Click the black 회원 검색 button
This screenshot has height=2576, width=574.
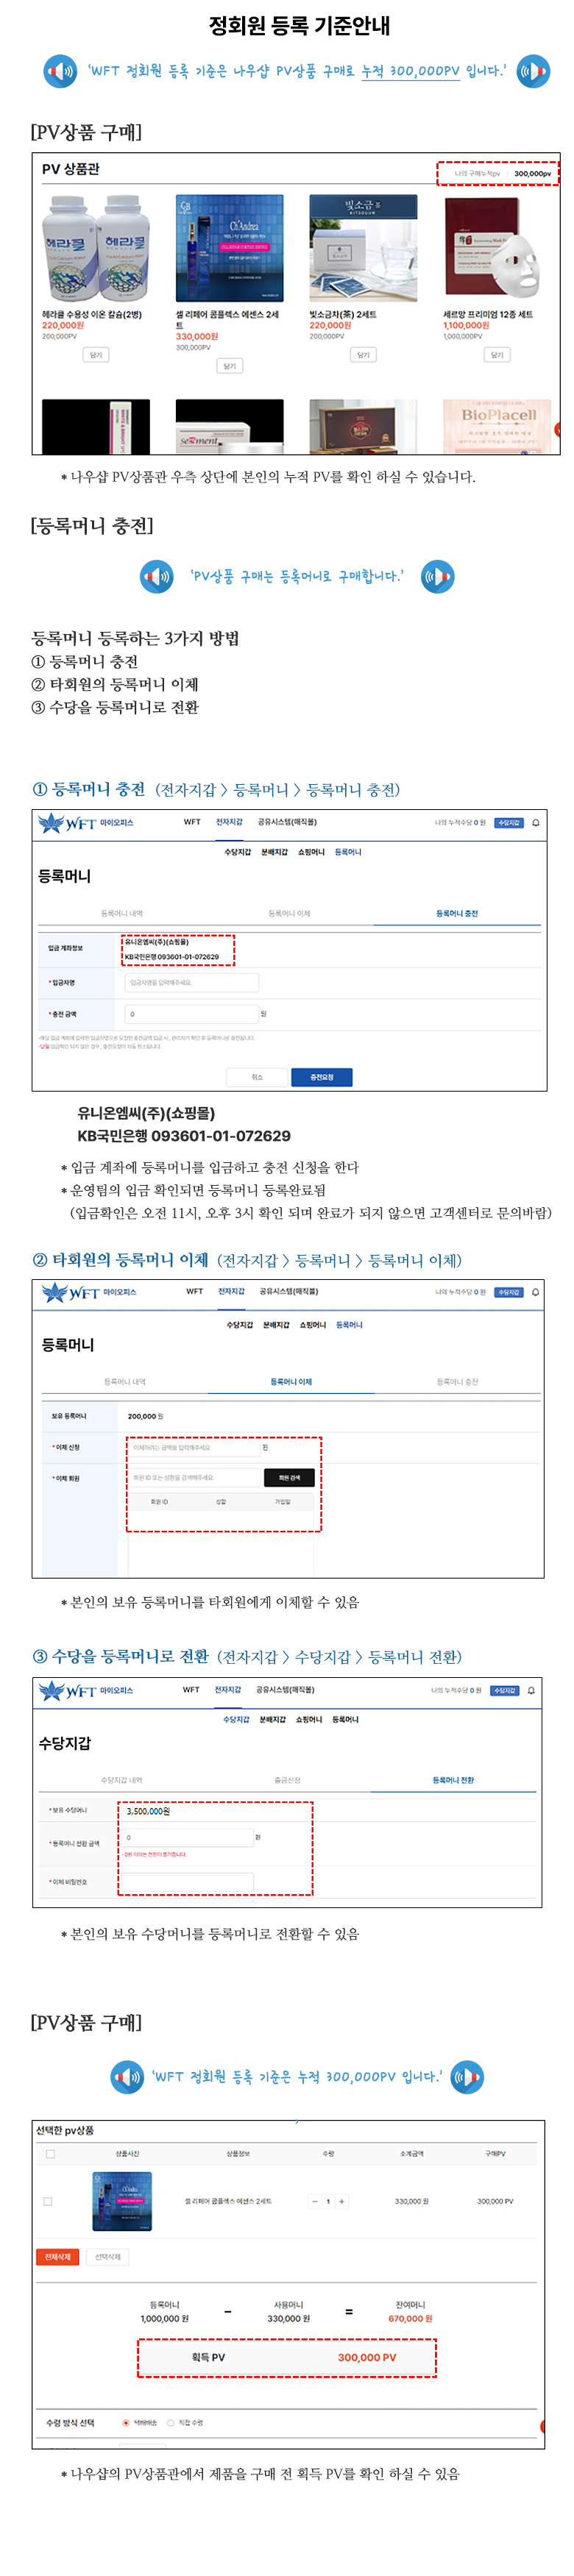[289, 1477]
